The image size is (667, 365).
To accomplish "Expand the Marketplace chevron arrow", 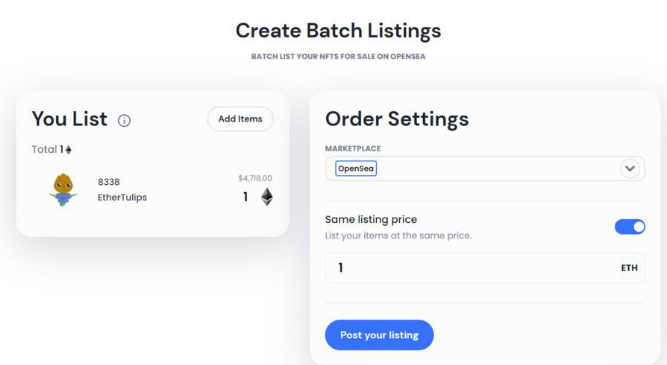I will click(x=630, y=168).
